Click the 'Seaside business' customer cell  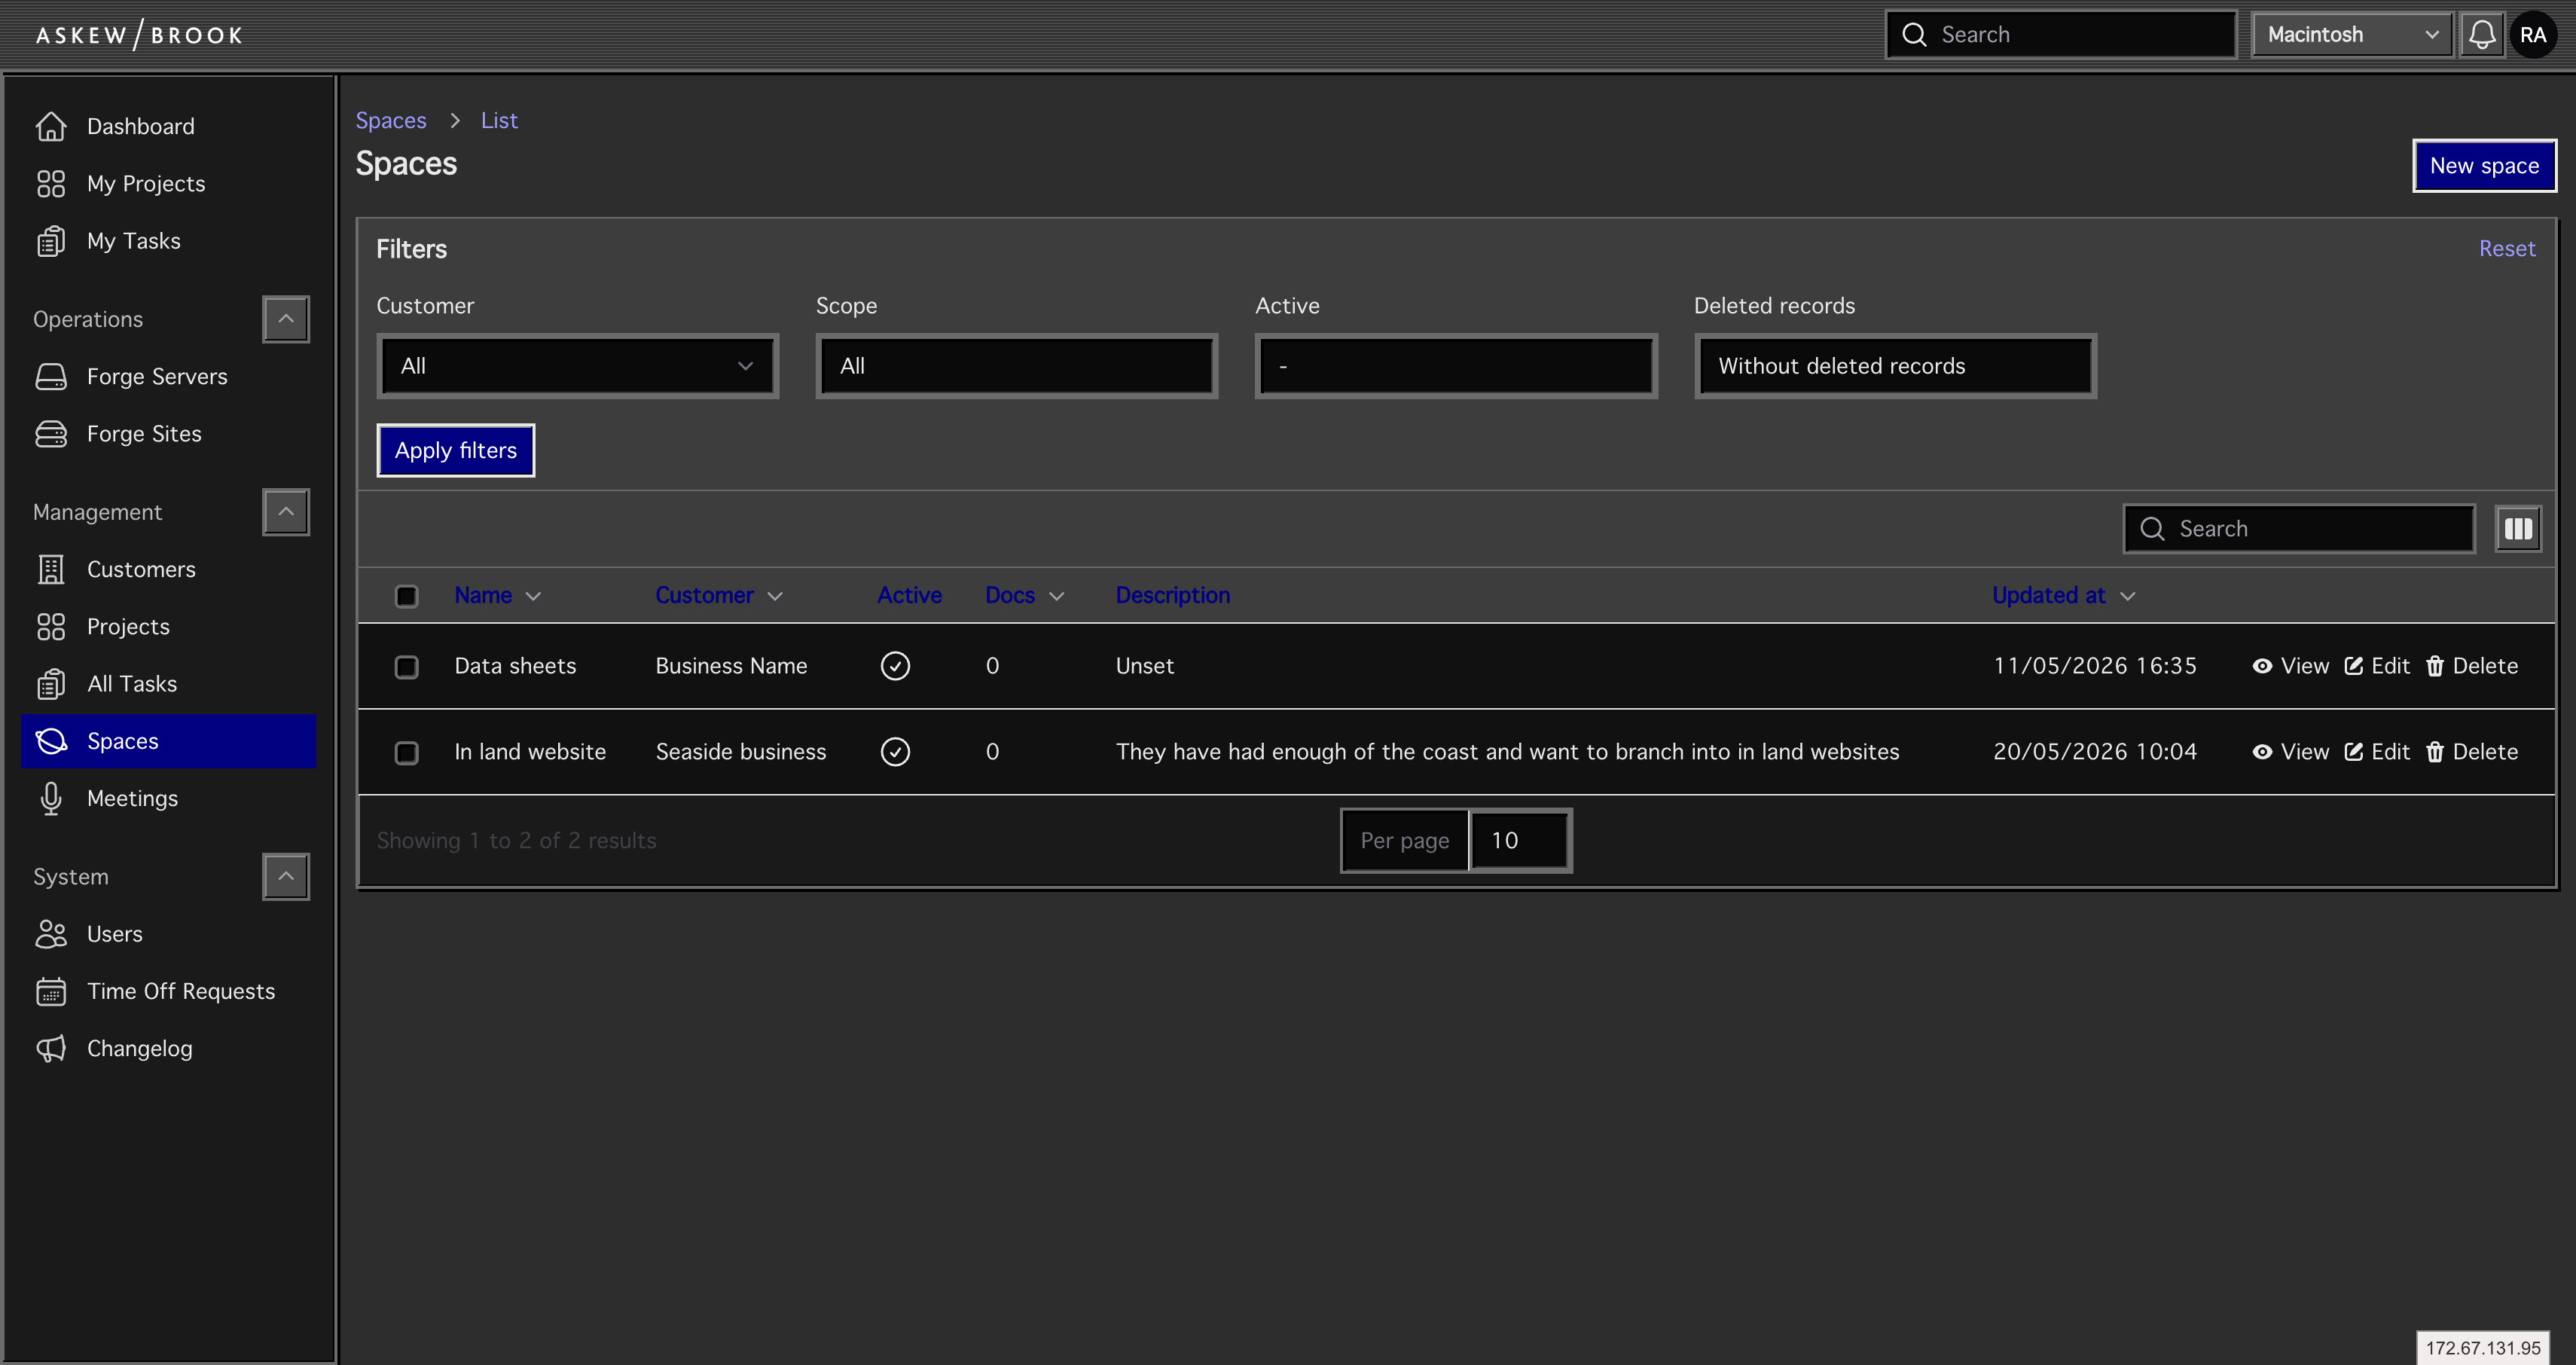[x=741, y=752]
